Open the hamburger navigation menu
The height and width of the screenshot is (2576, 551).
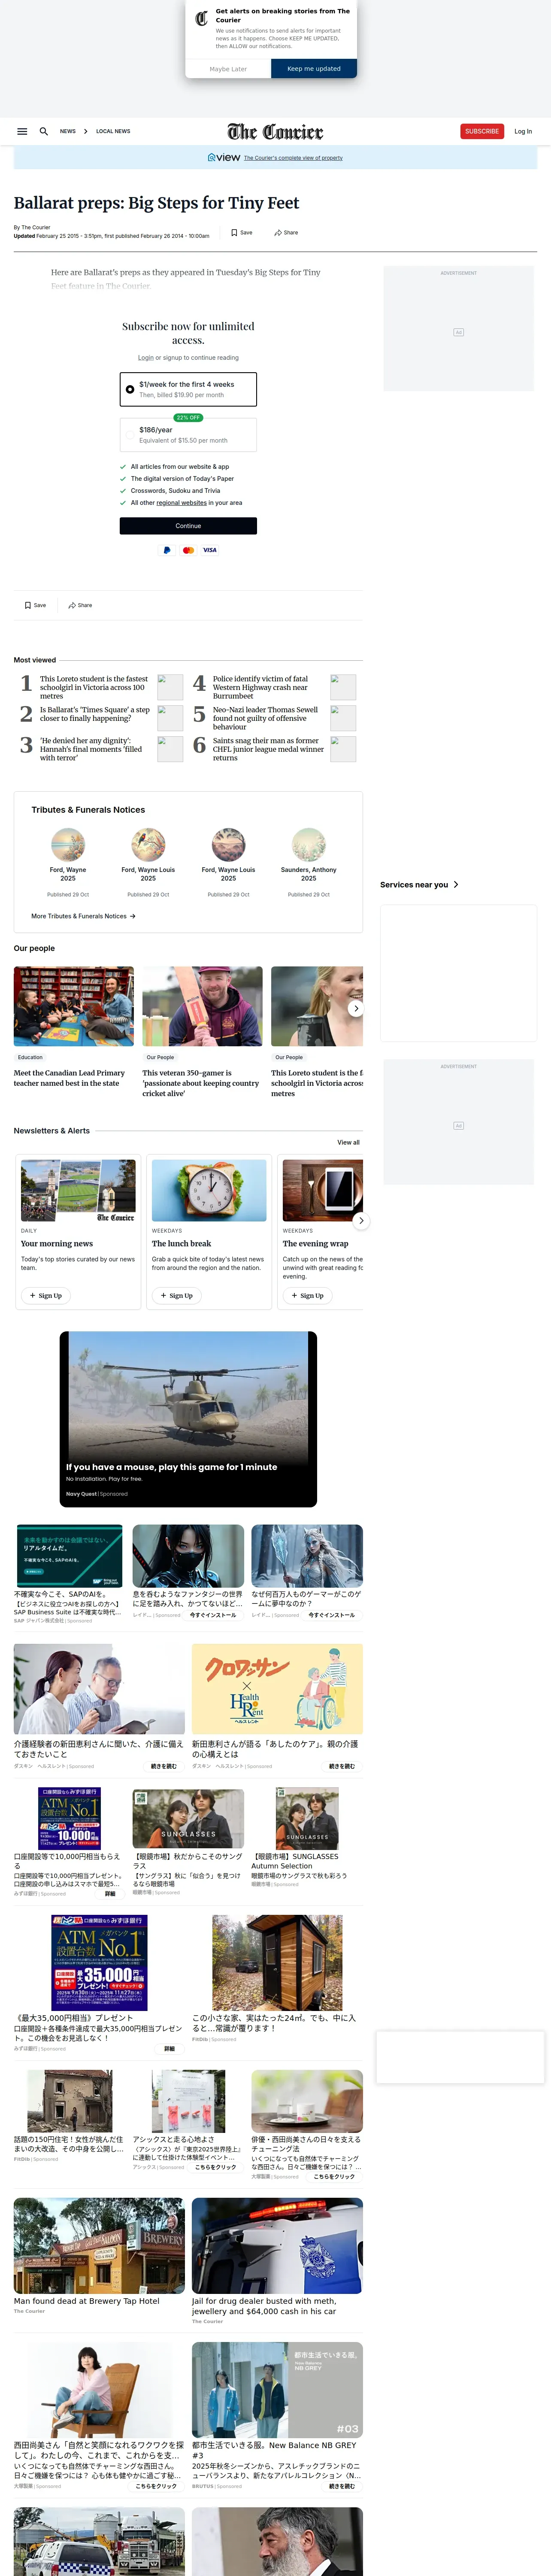[x=22, y=131]
